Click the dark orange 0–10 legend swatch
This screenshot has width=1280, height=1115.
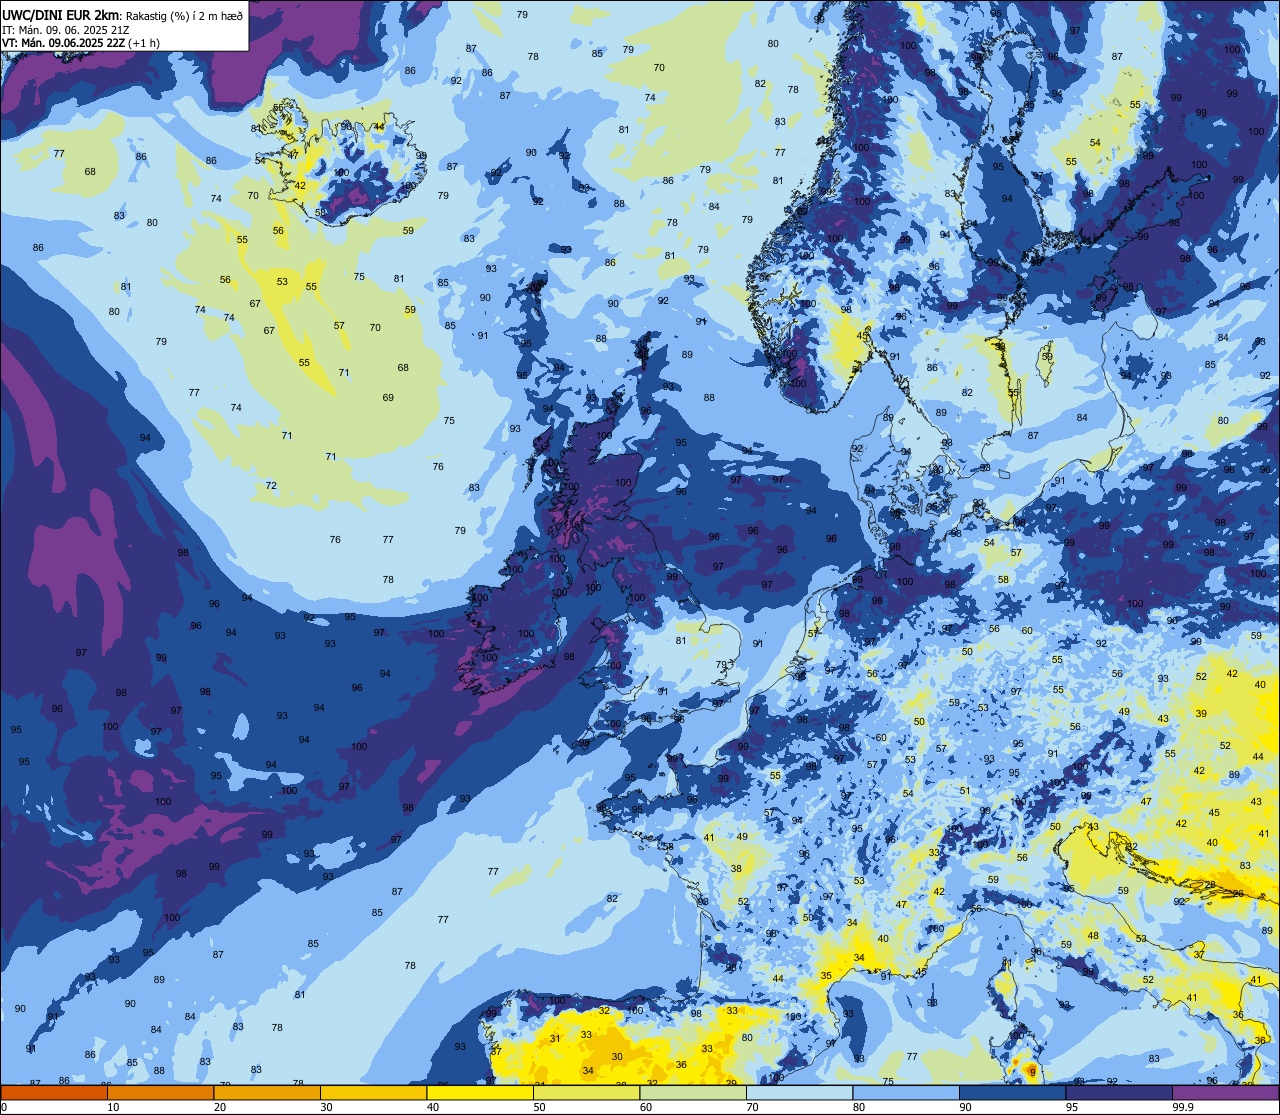tap(54, 1093)
